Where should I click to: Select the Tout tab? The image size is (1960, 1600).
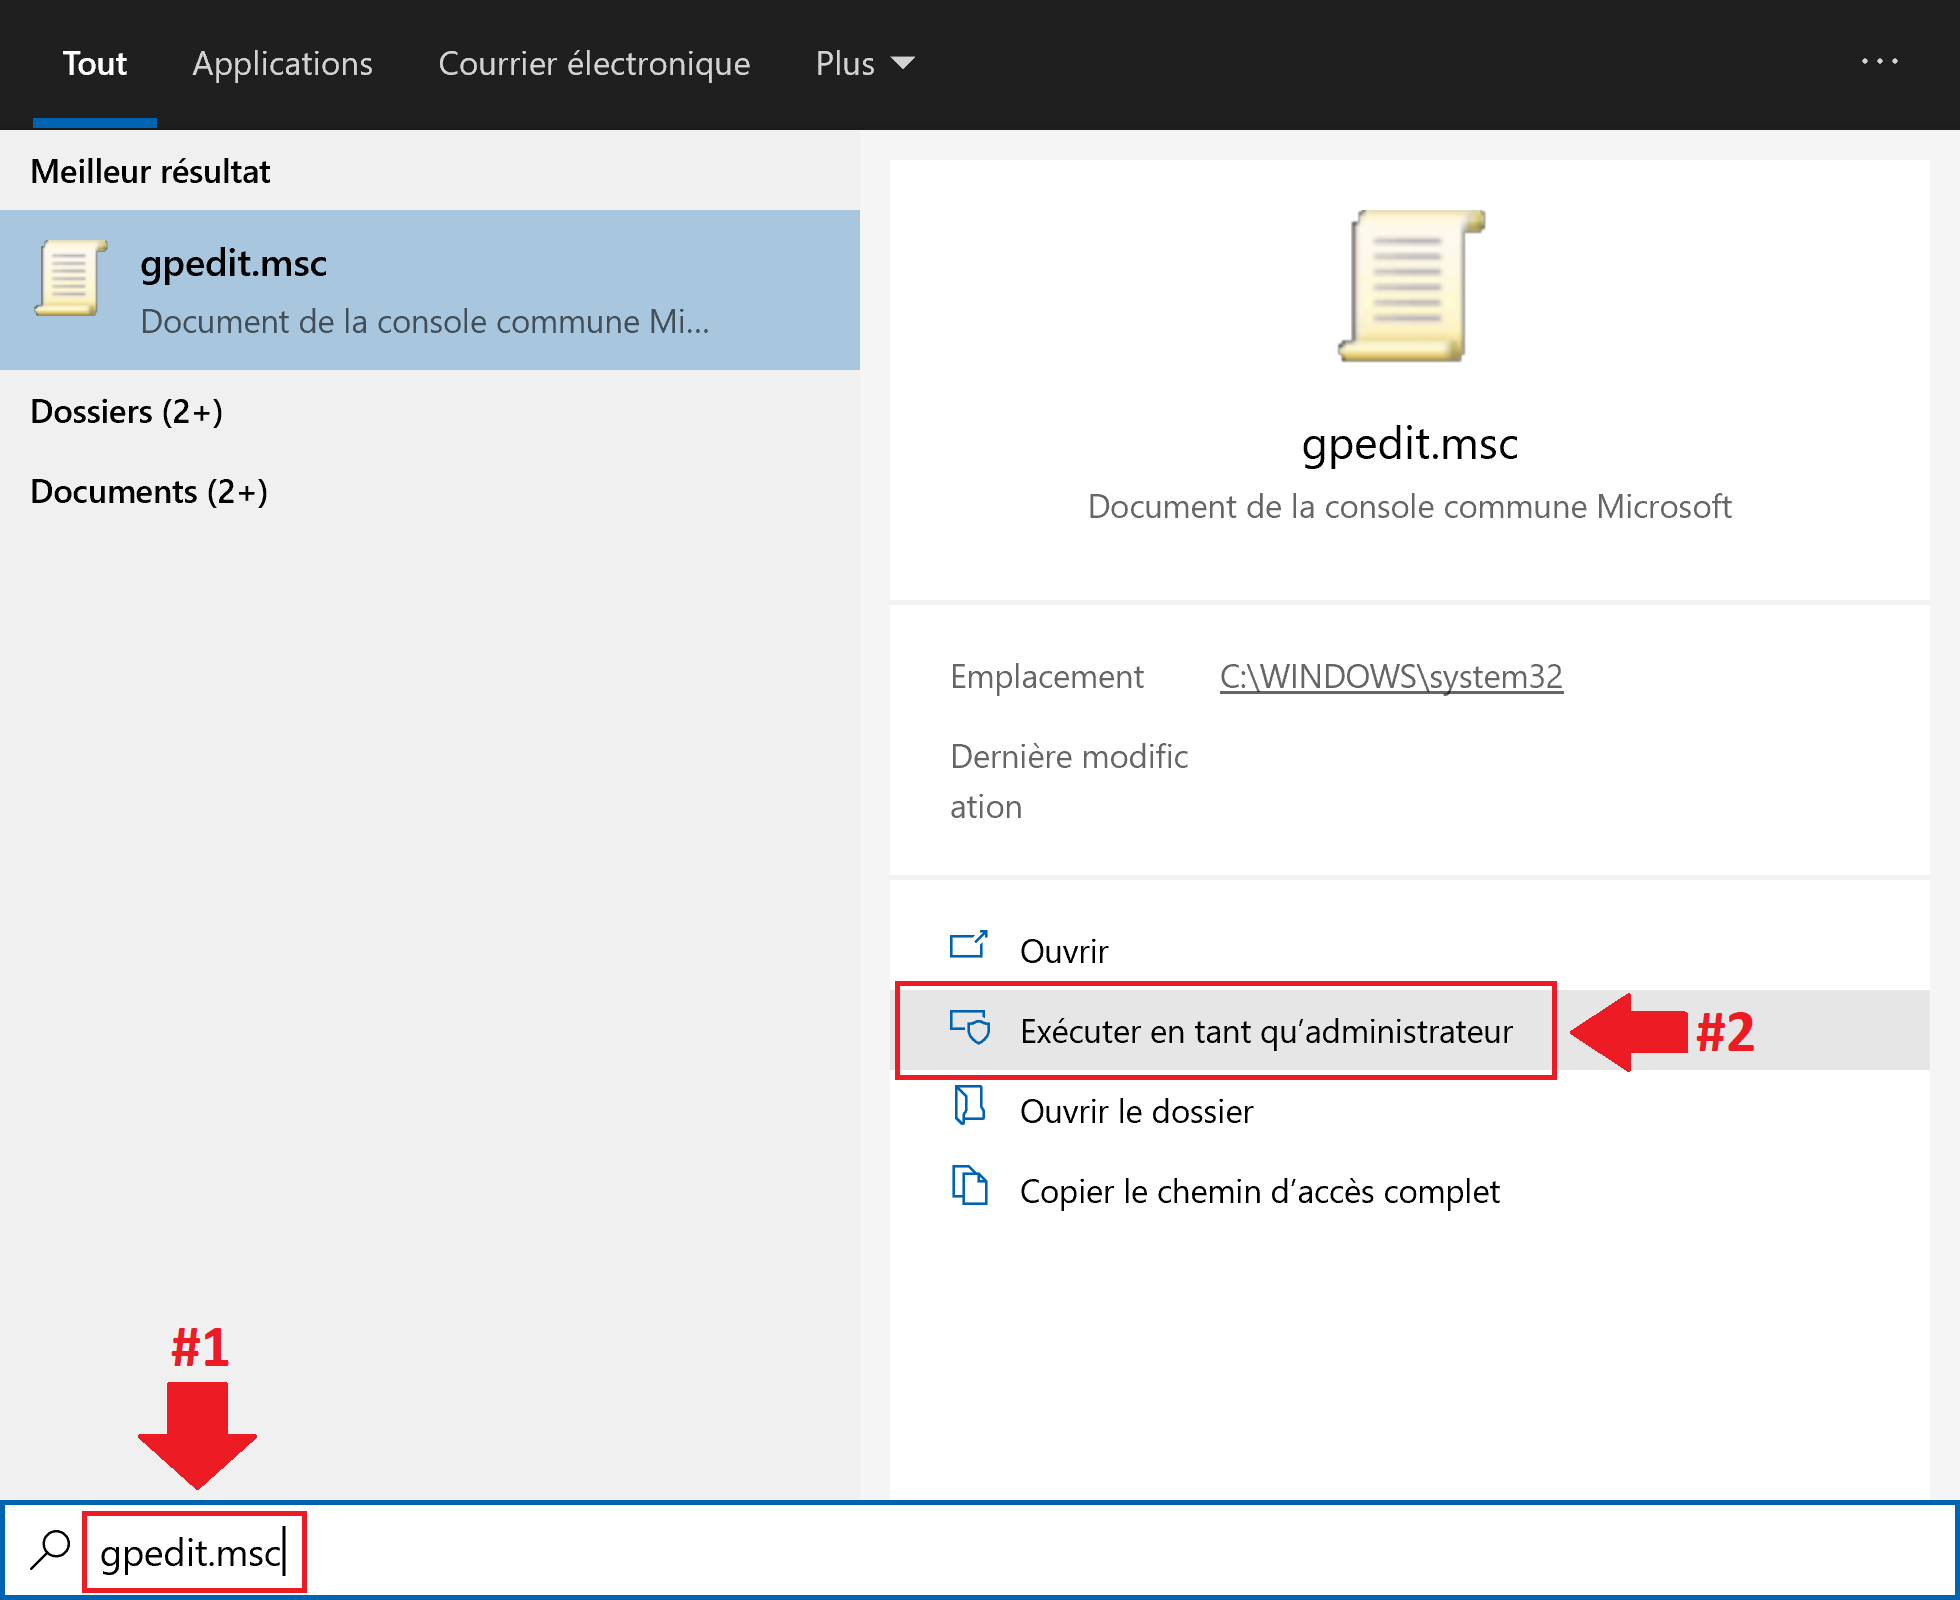coord(95,64)
